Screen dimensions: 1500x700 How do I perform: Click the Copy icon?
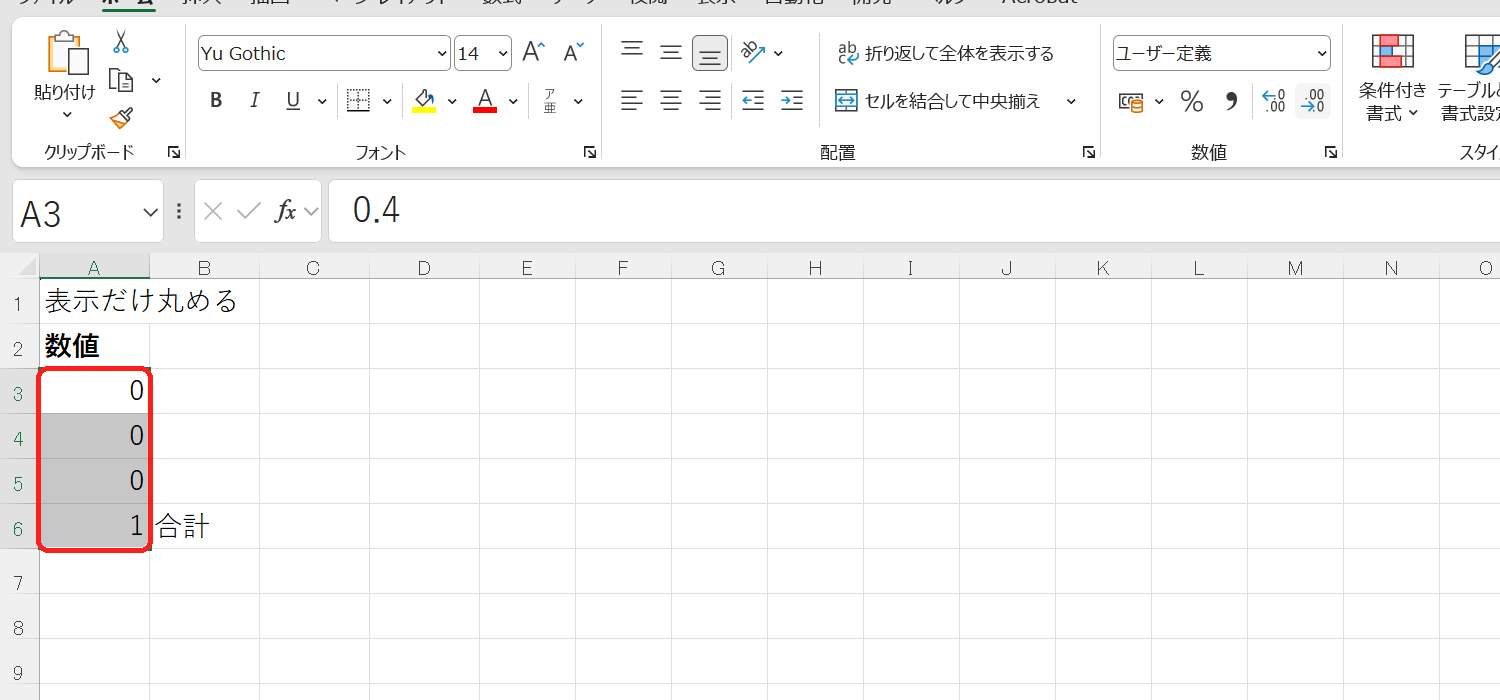point(121,80)
